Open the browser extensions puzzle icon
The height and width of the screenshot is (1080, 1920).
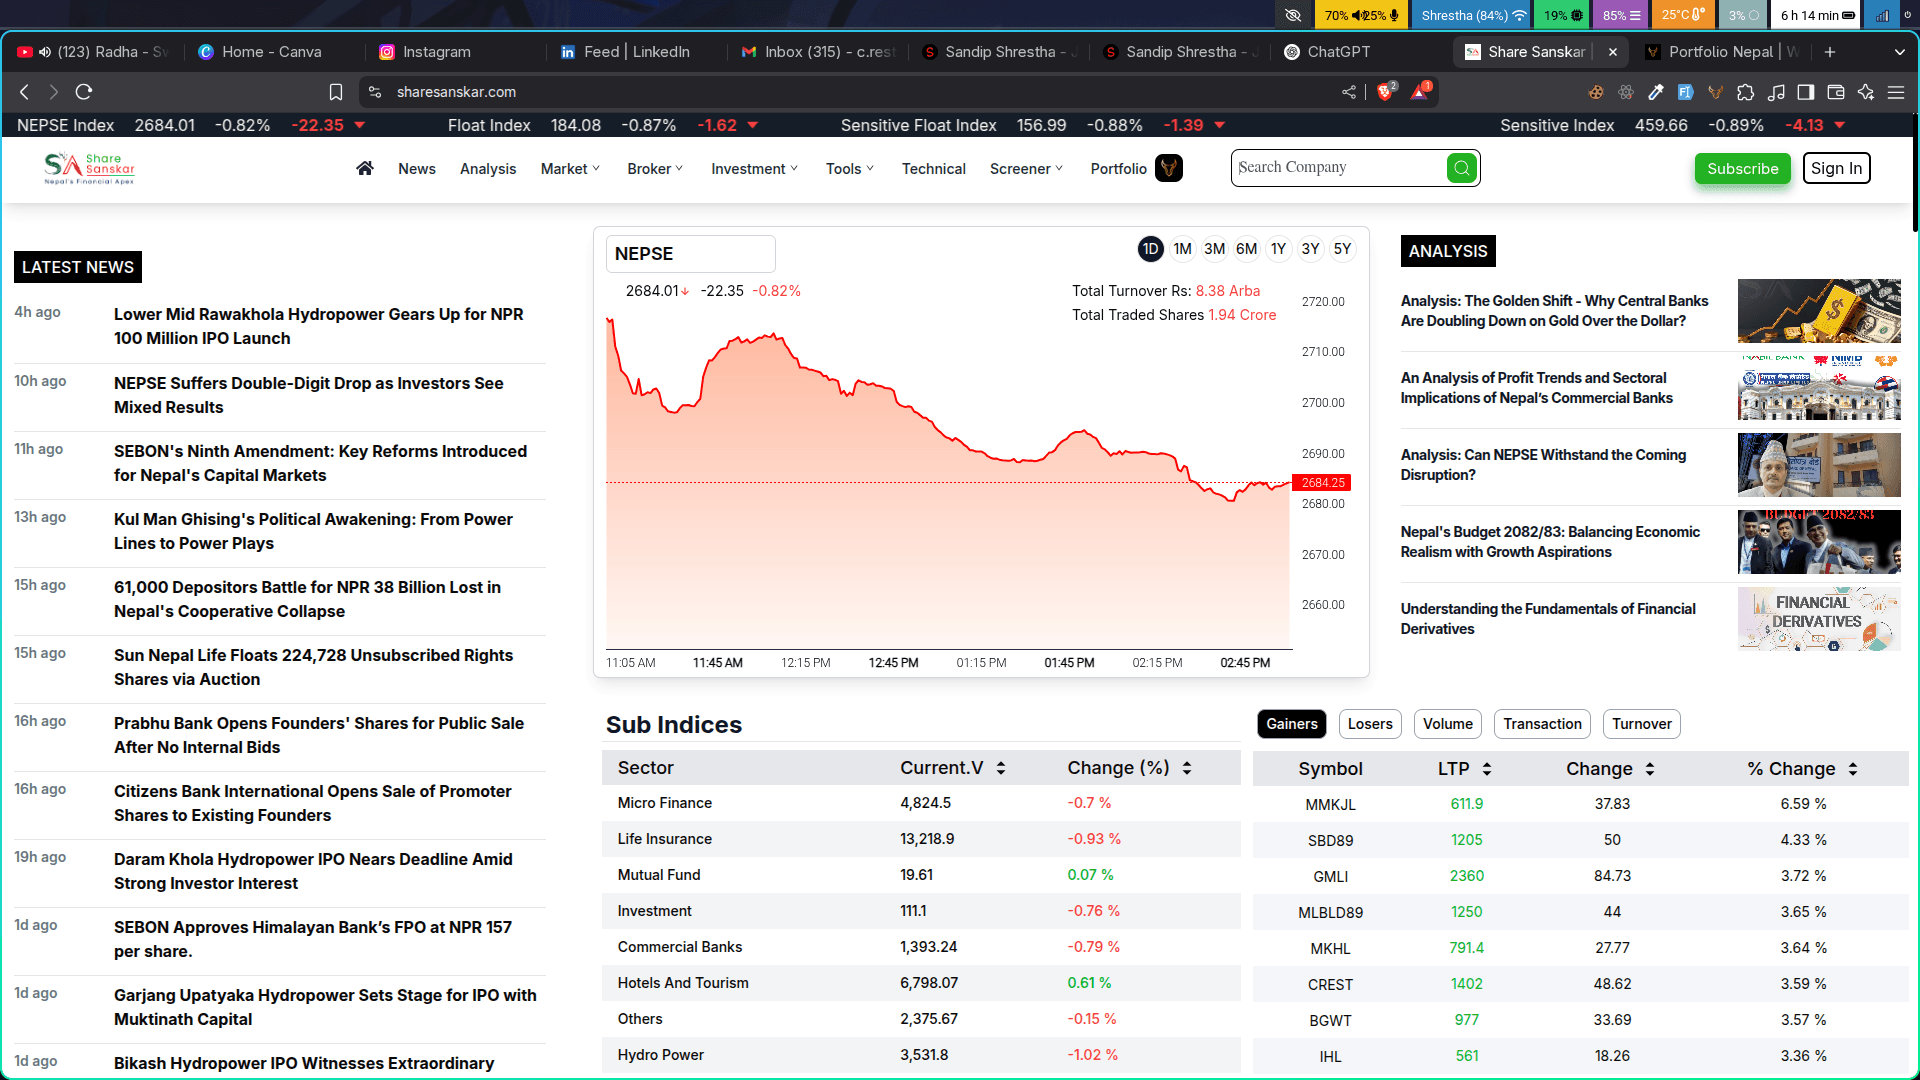pos(1745,92)
